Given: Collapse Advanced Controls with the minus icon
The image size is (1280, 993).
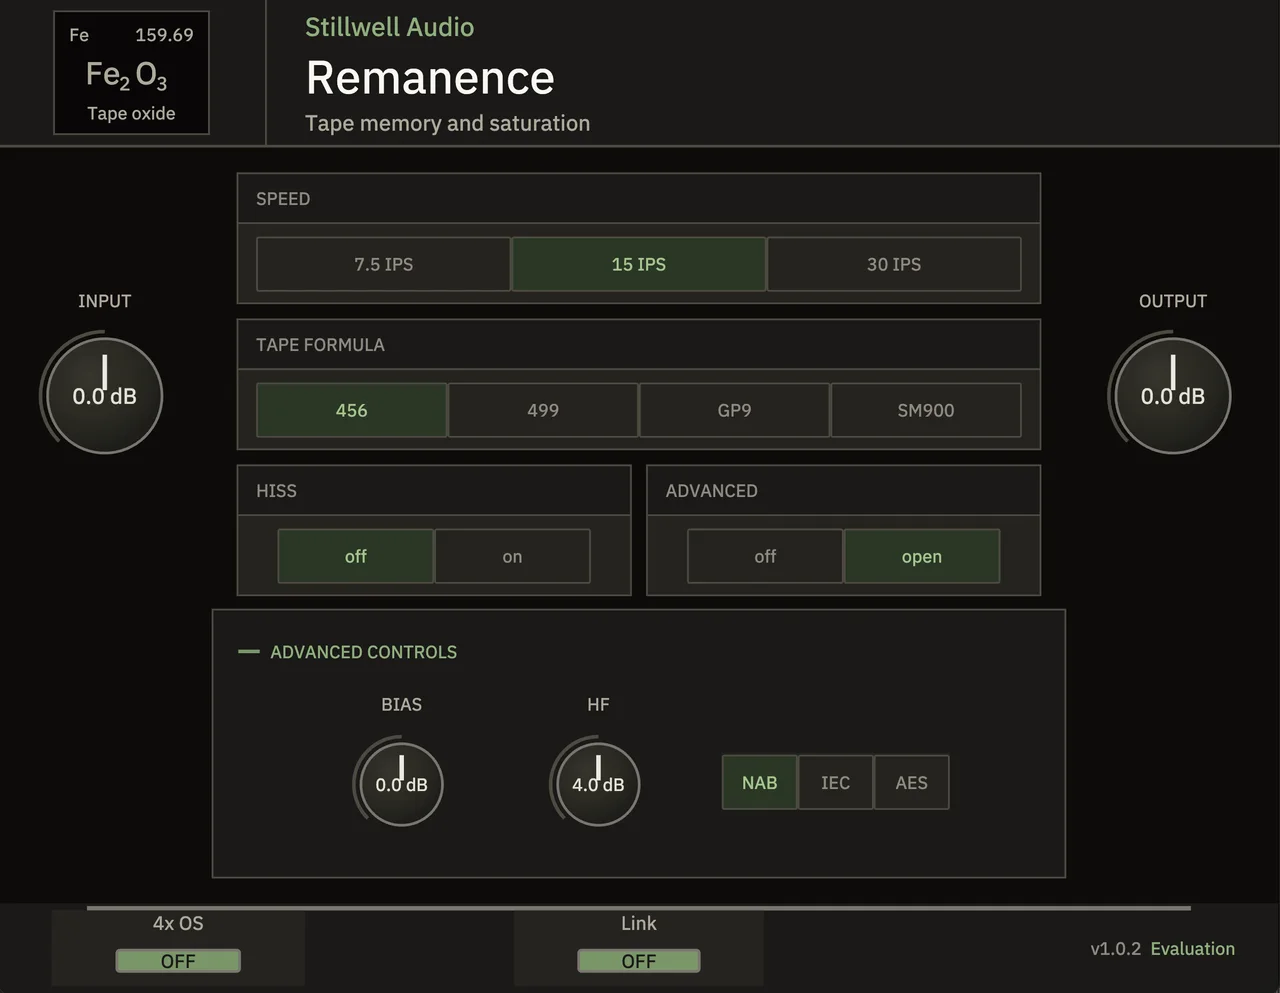Looking at the screenshot, I should [249, 652].
